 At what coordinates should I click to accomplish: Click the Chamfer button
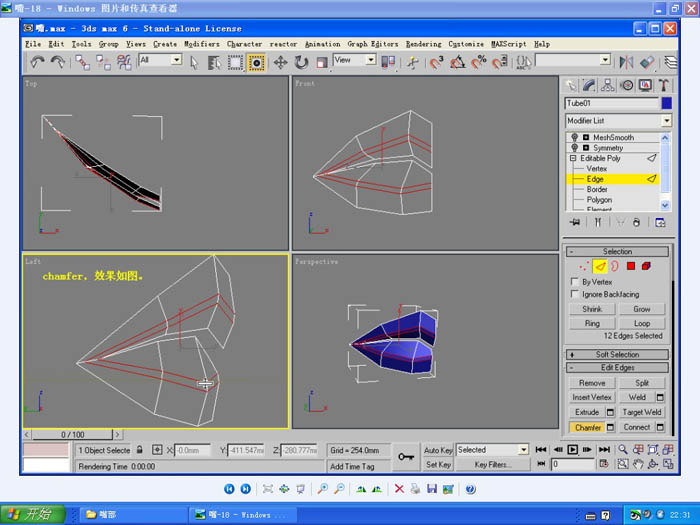587,427
